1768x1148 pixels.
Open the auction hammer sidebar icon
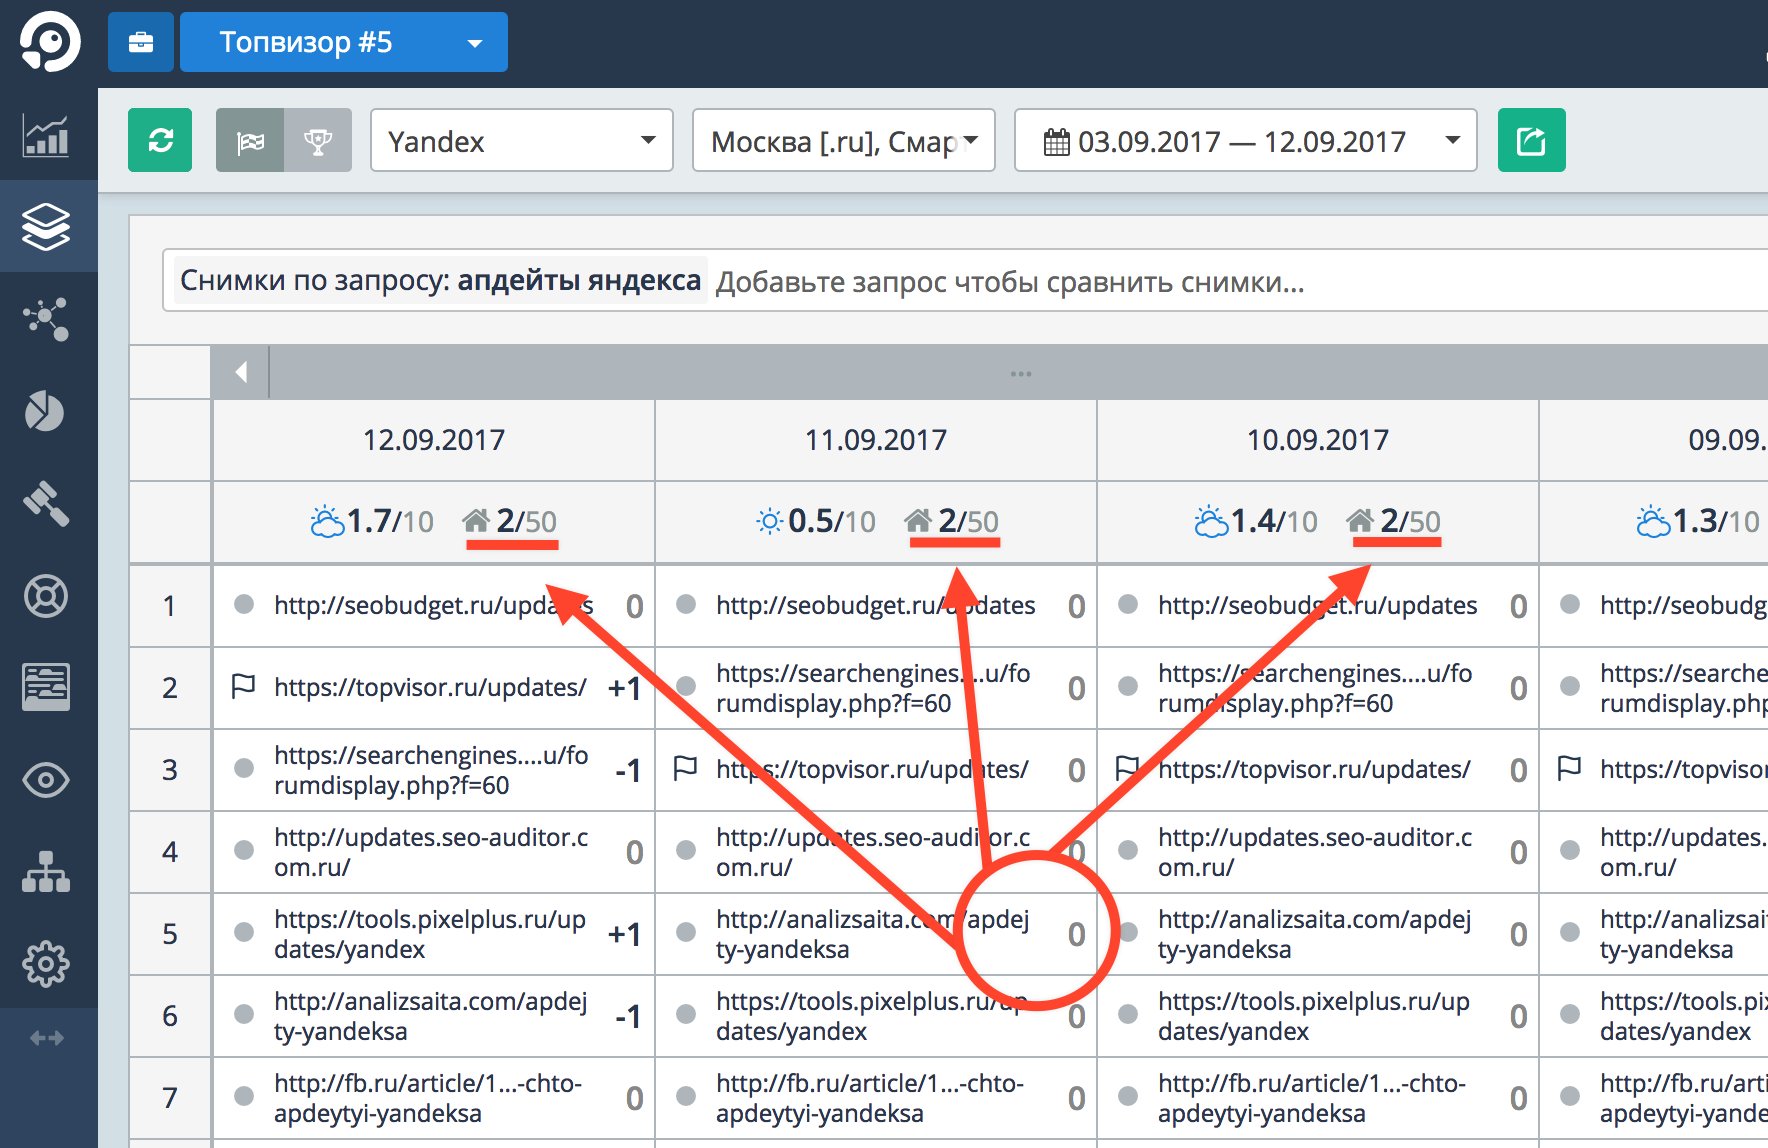46,503
